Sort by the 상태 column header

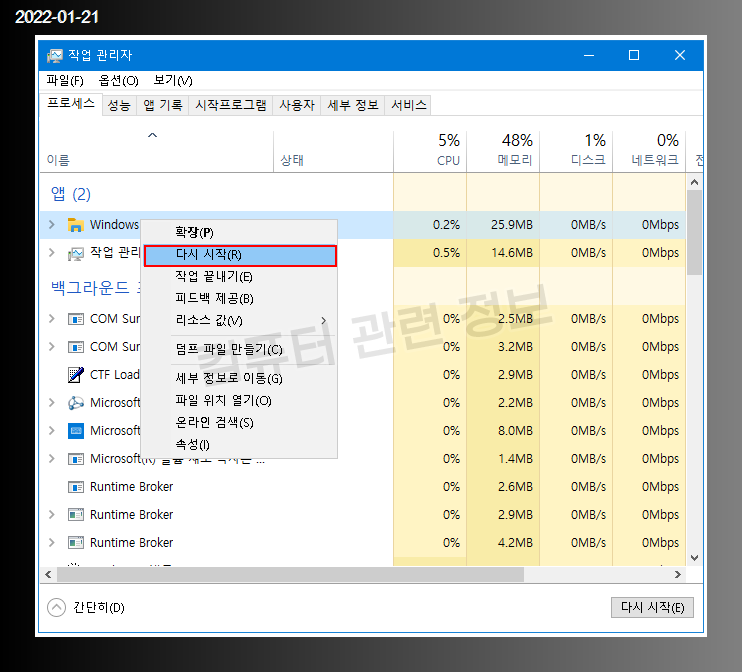click(x=333, y=151)
